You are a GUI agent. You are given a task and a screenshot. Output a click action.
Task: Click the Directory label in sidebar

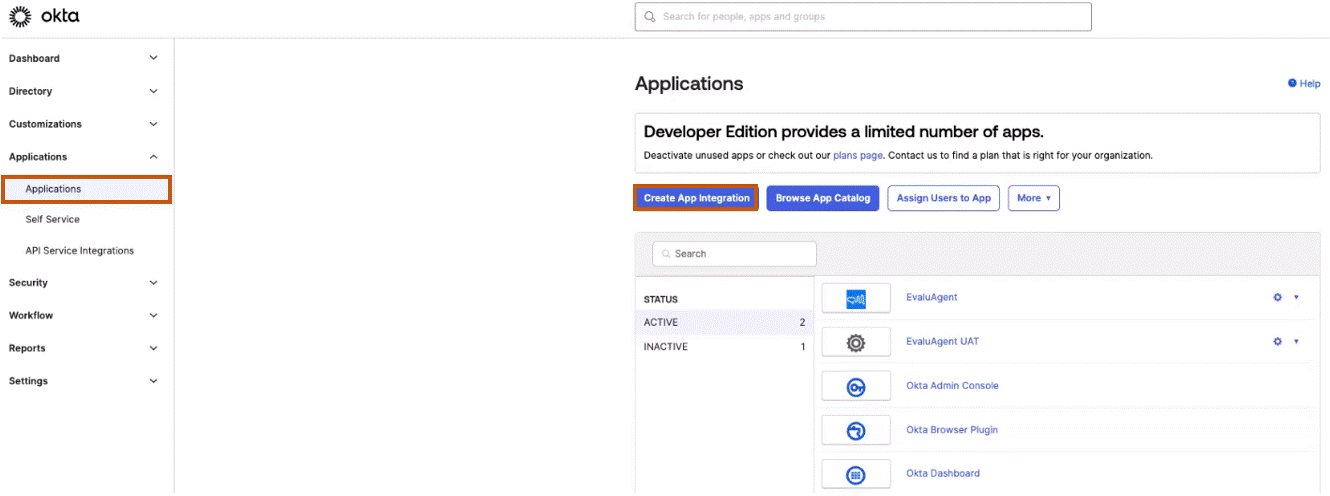coord(30,91)
